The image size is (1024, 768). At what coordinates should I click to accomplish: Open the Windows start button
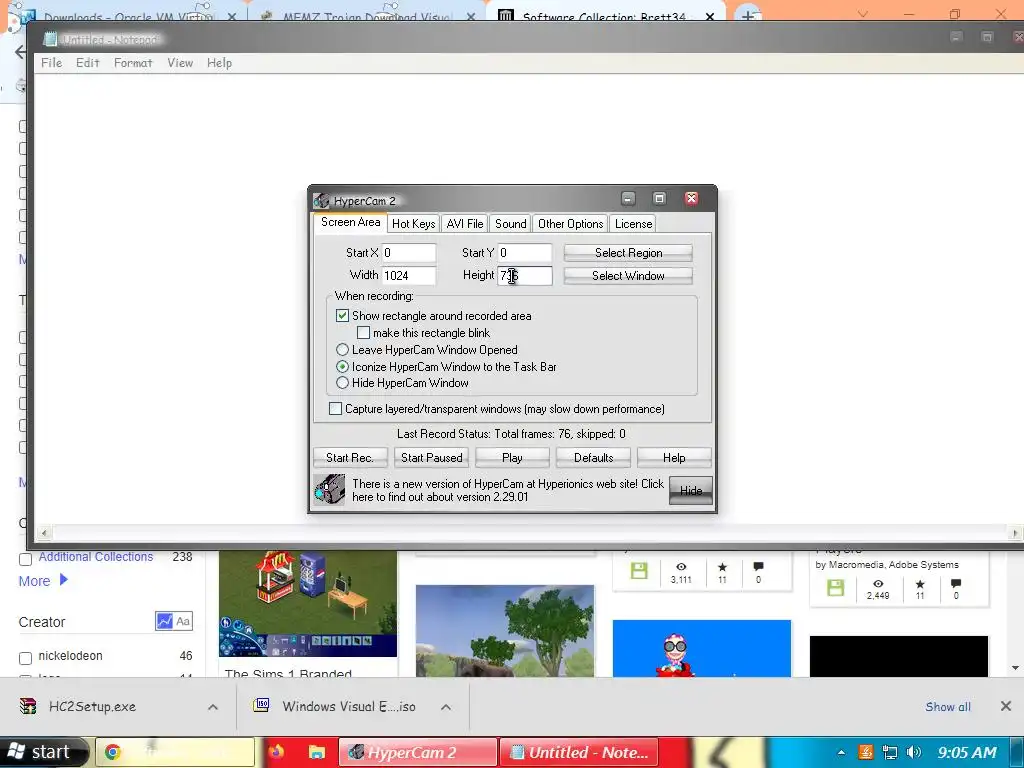click(x=44, y=752)
